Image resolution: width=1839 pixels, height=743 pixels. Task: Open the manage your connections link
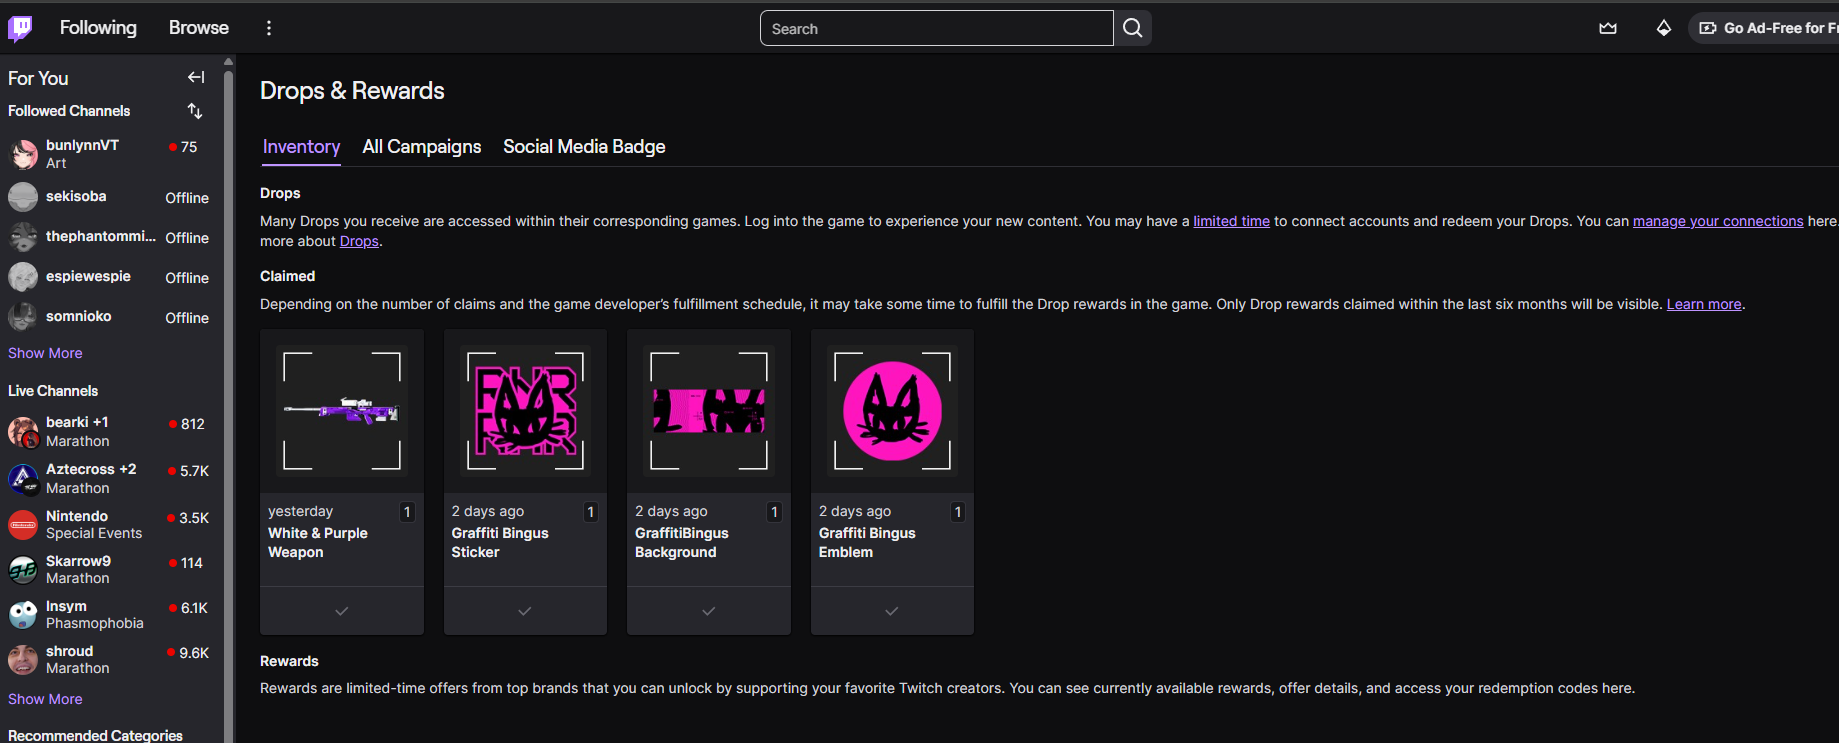pyautogui.click(x=1717, y=221)
